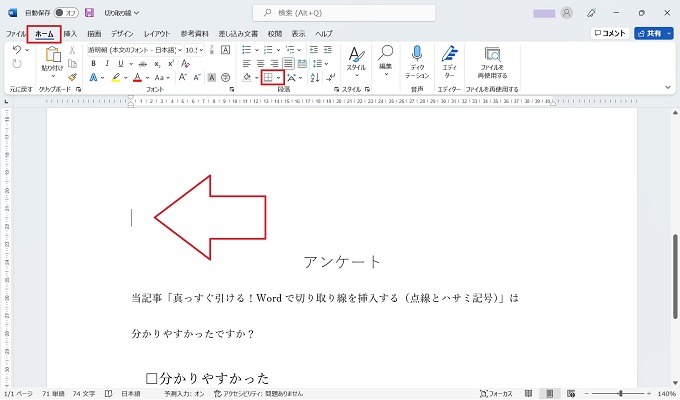Open the numbered list dropdown arrow
The width and height of the screenshot is (680, 400).
pos(278,50)
